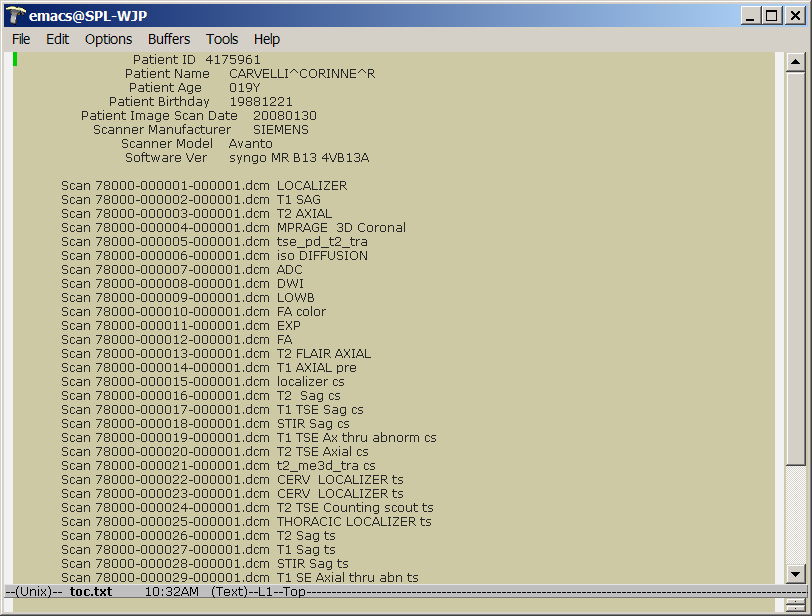Open the Edit menu
812x616 pixels.
pyautogui.click(x=57, y=39)
